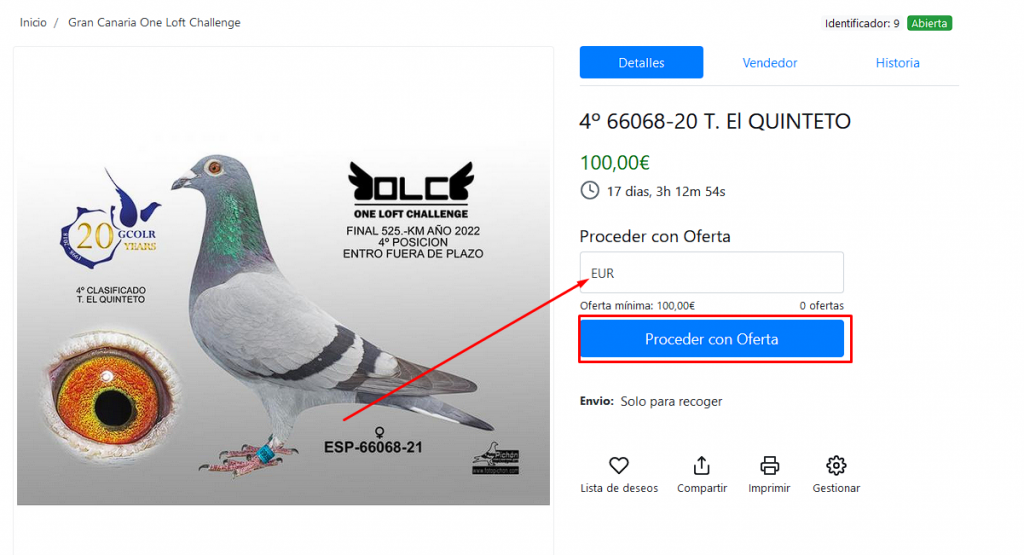Image resolution: width=1024 pixels, height=555 pixels.
Task: Click the Imprimir printer icon
Action: coord(769,466)
